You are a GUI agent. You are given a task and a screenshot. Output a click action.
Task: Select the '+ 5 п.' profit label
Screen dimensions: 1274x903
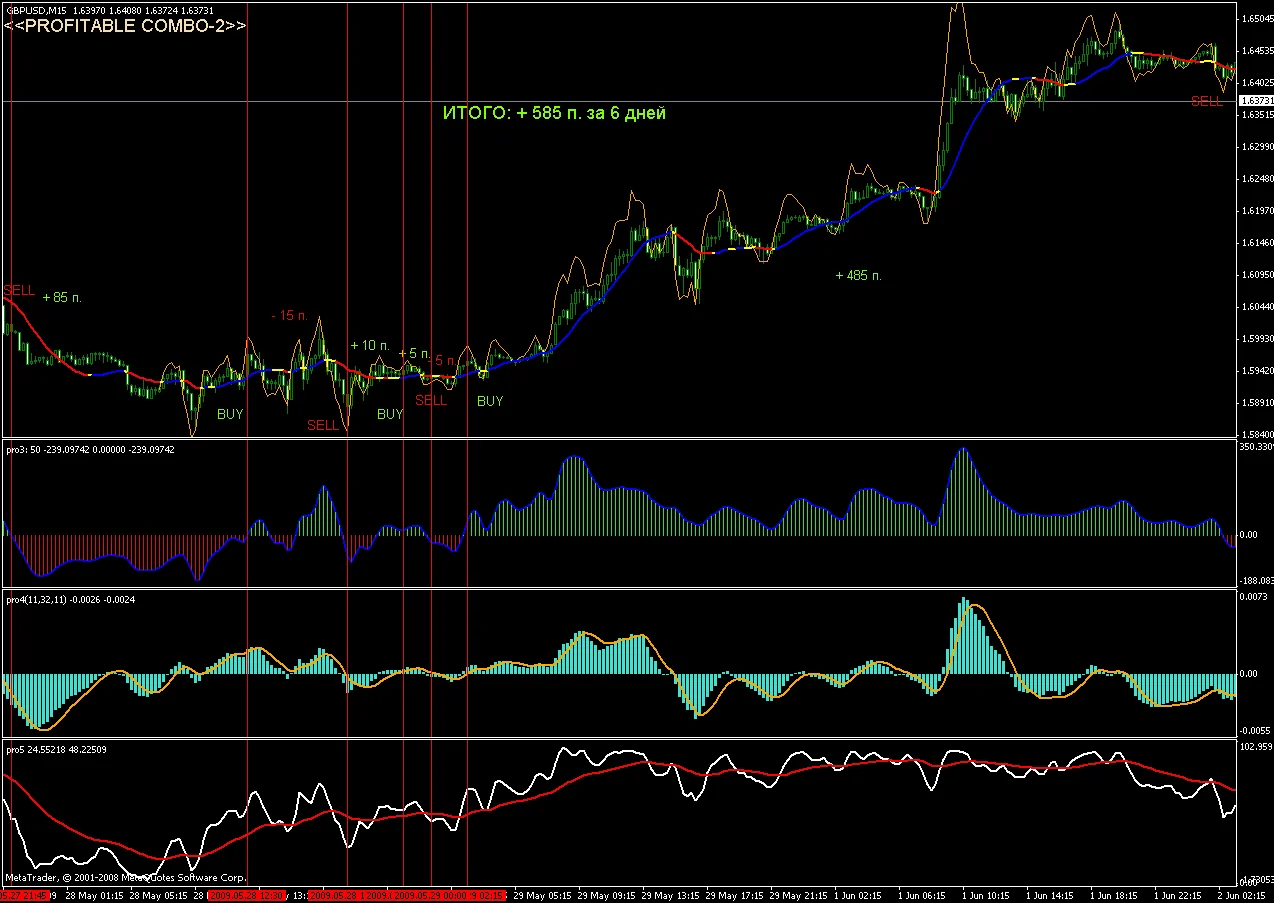414,354
